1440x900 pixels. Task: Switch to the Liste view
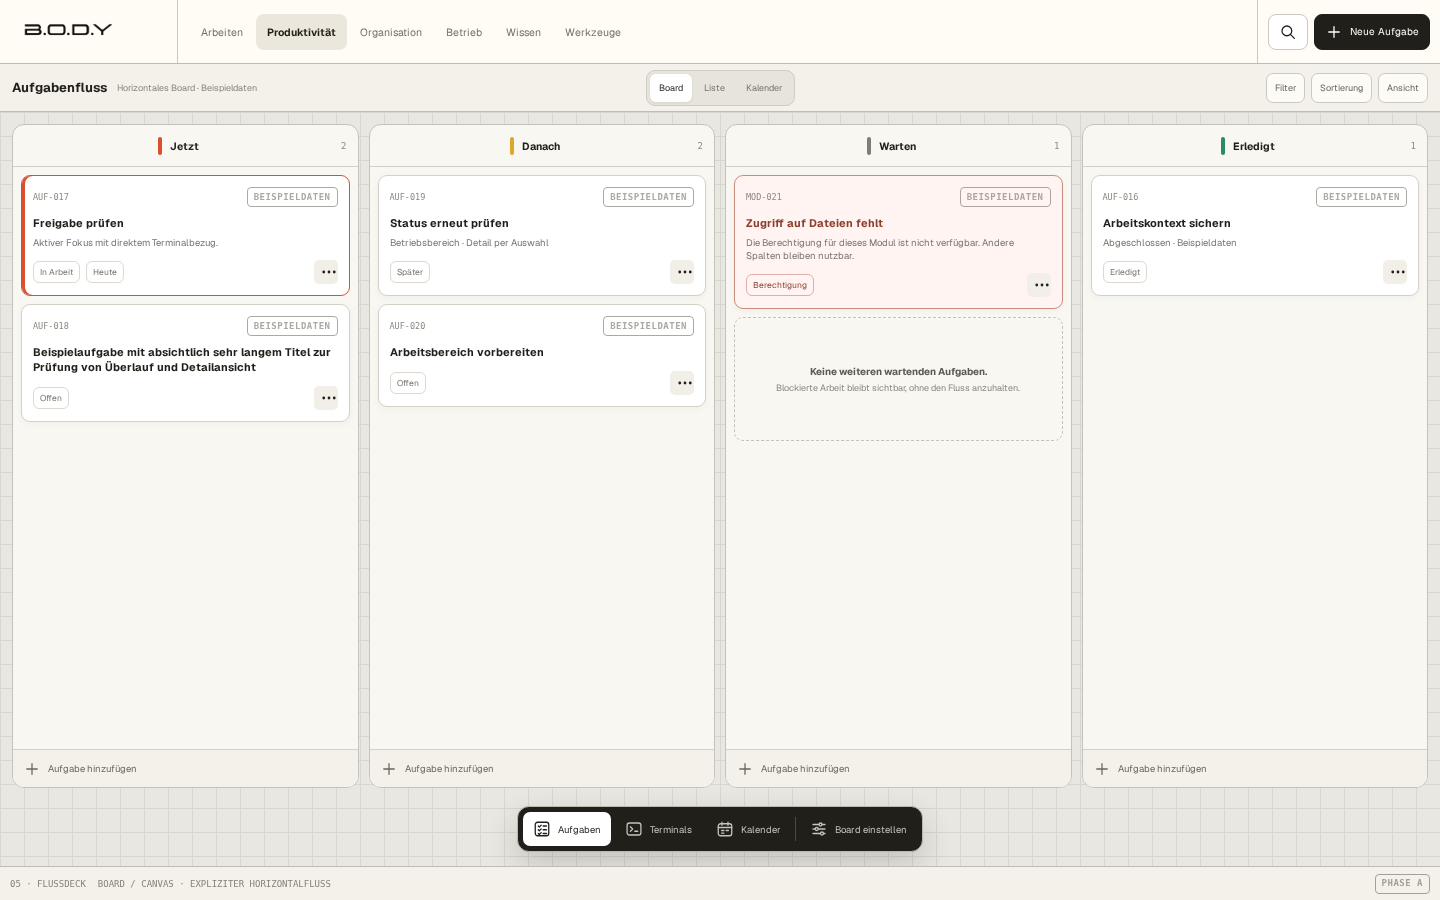(x=714, y=88)
